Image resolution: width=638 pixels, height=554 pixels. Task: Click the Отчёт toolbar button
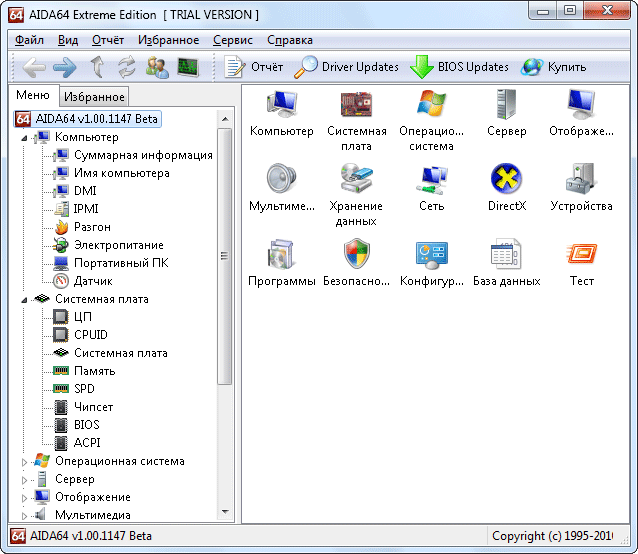click(253, 67)
